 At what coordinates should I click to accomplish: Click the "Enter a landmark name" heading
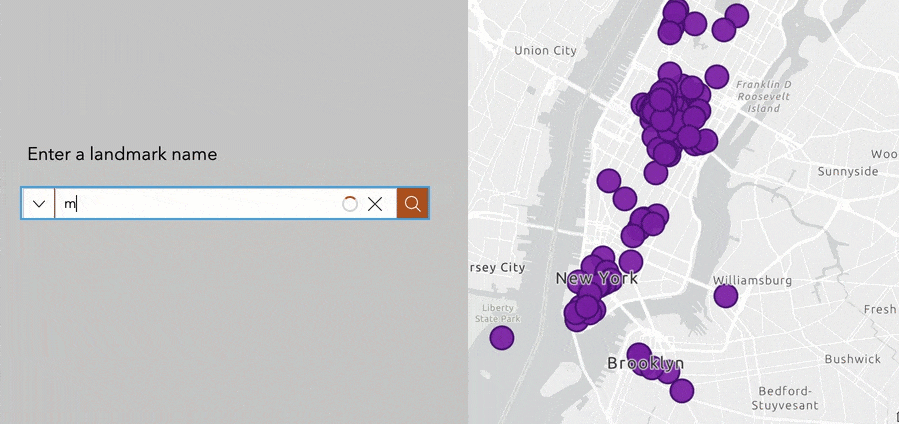(x=122, y=154)
